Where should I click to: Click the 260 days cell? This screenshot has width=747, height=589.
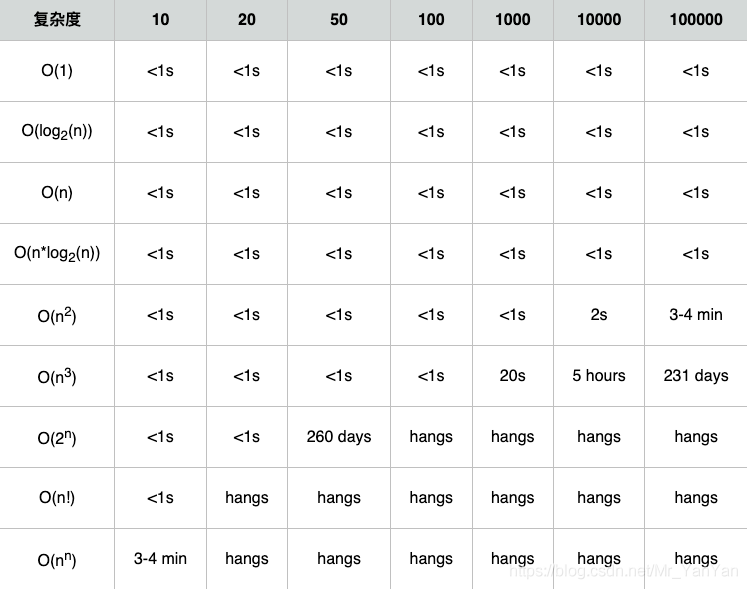(x=339, y=437)
